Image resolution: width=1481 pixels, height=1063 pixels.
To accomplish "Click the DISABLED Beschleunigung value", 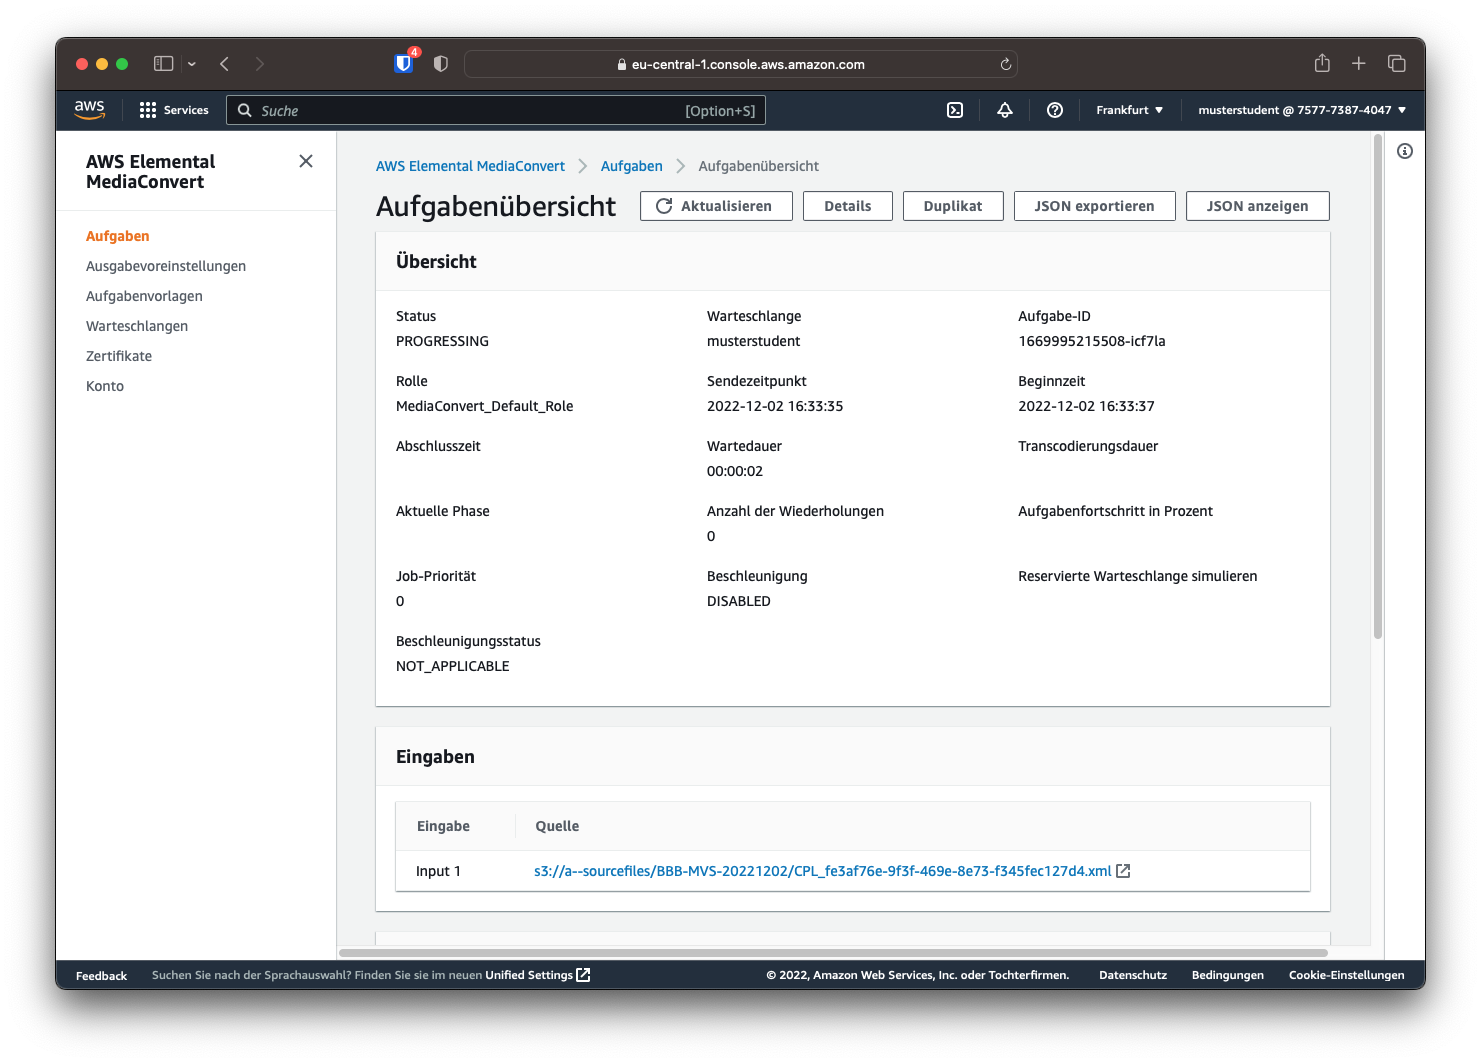I will tap(739, 601).
